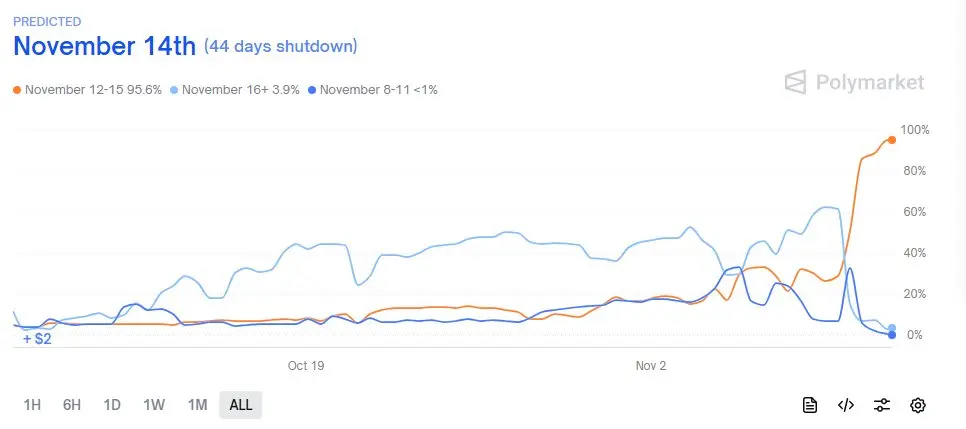Choose the 1M time range
966x429 pixels.
click(x=197, y=405)
